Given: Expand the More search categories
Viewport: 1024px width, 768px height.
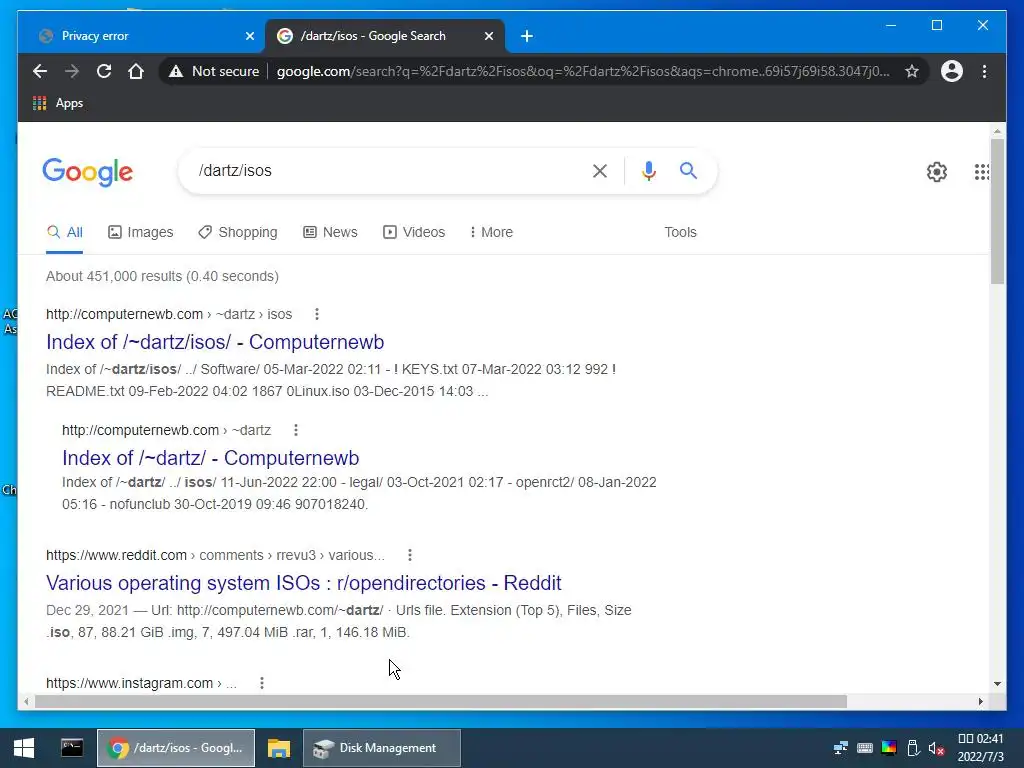Looking at the screenshot, I should [491, 232].
